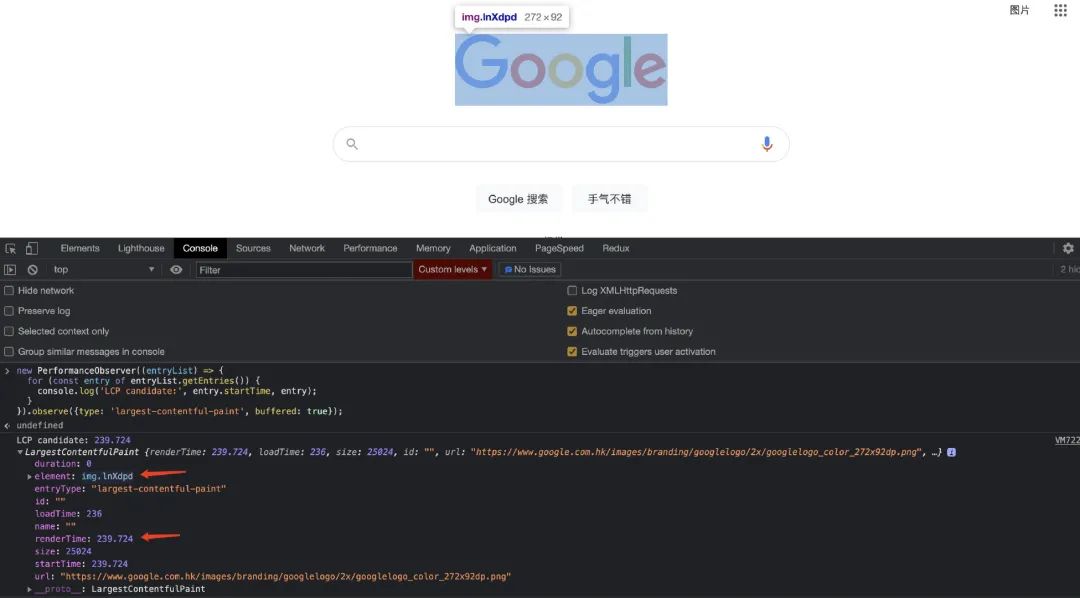
Task: Check the Log XMLHttpRequests option
Action: [572, 291]
